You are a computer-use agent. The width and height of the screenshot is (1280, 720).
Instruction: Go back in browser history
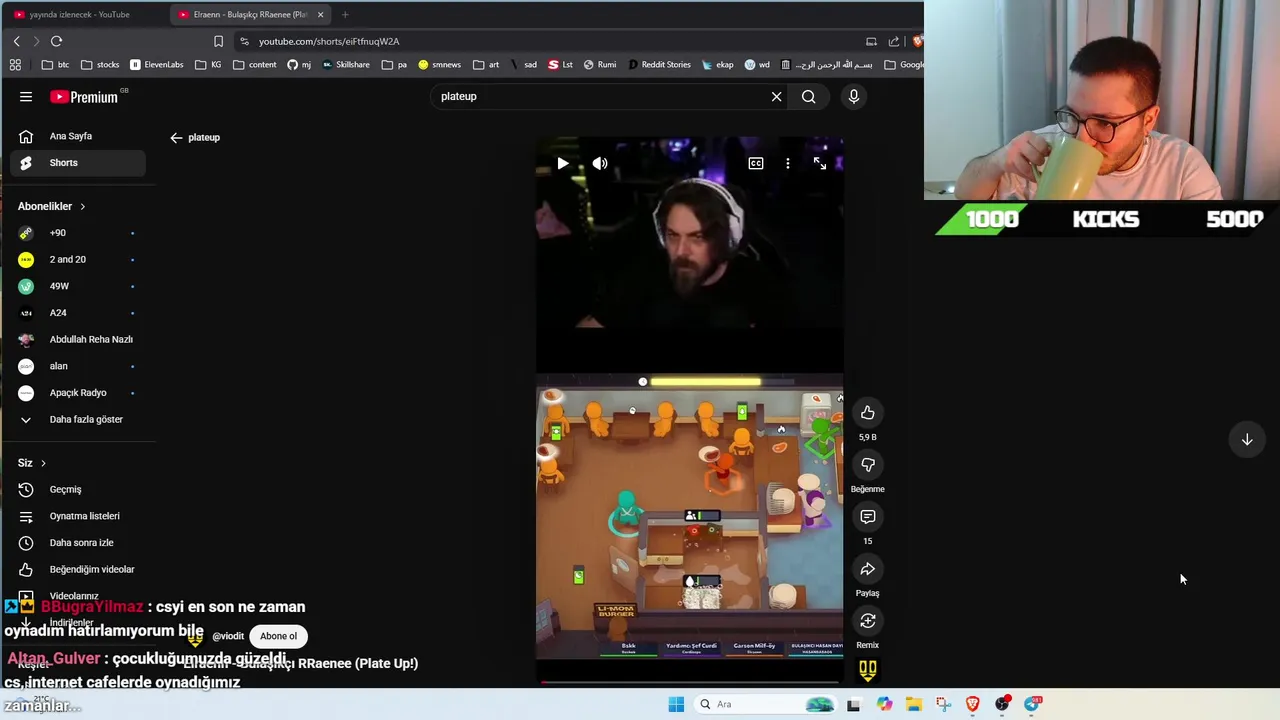click(x=17, y=41)
